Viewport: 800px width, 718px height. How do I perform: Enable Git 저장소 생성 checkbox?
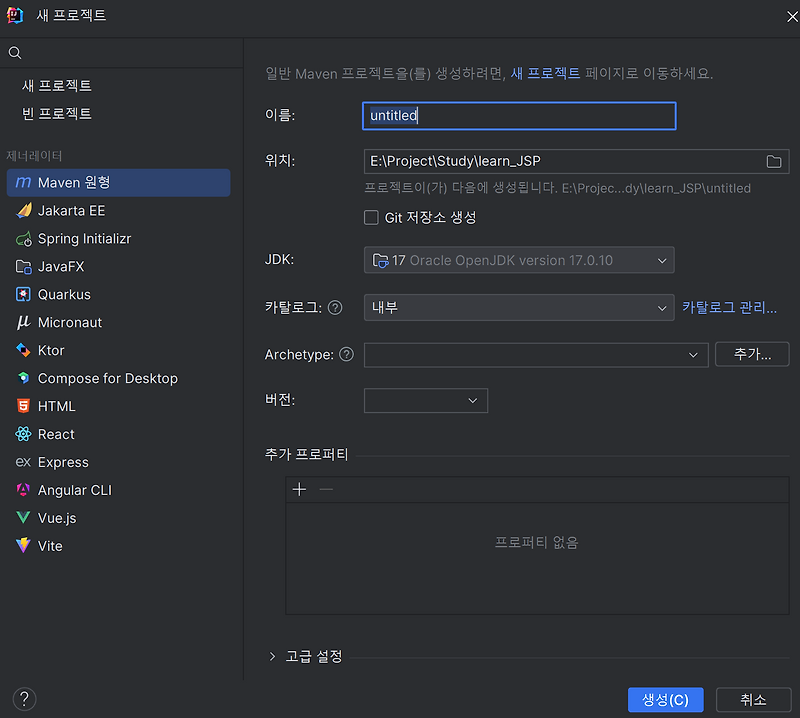[x=371, y=218]
